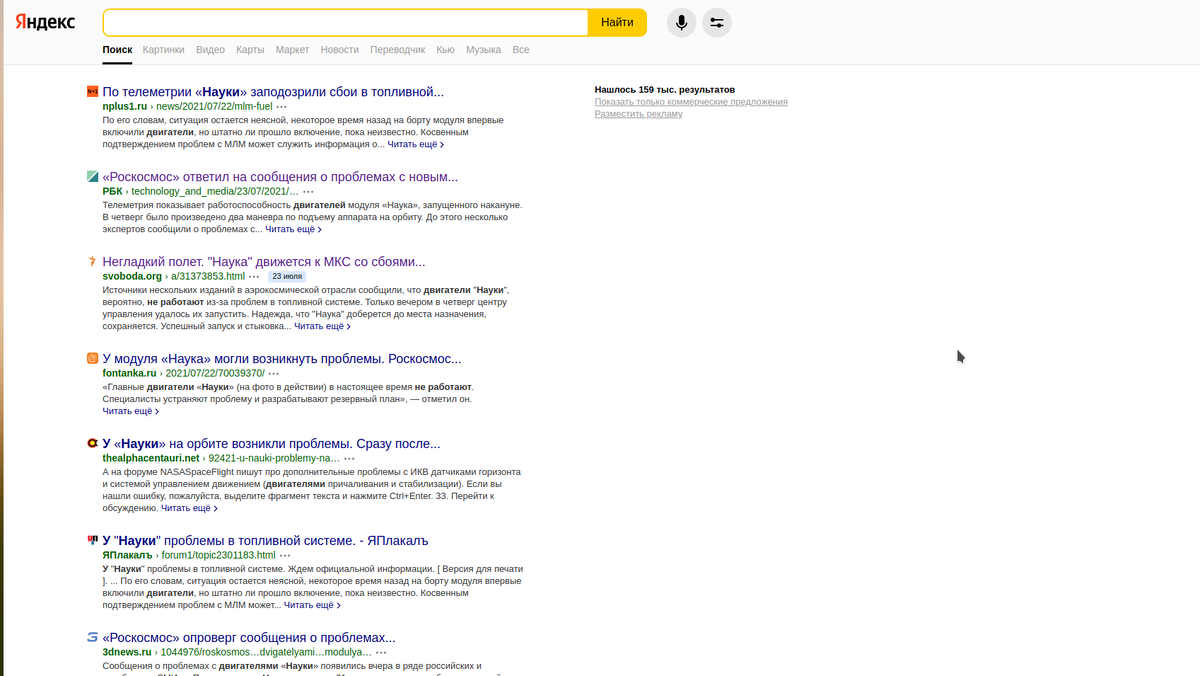Click 'Разместить рекламу' link
The width and height of the screenshot is (1200, 676).
(638, 114)
